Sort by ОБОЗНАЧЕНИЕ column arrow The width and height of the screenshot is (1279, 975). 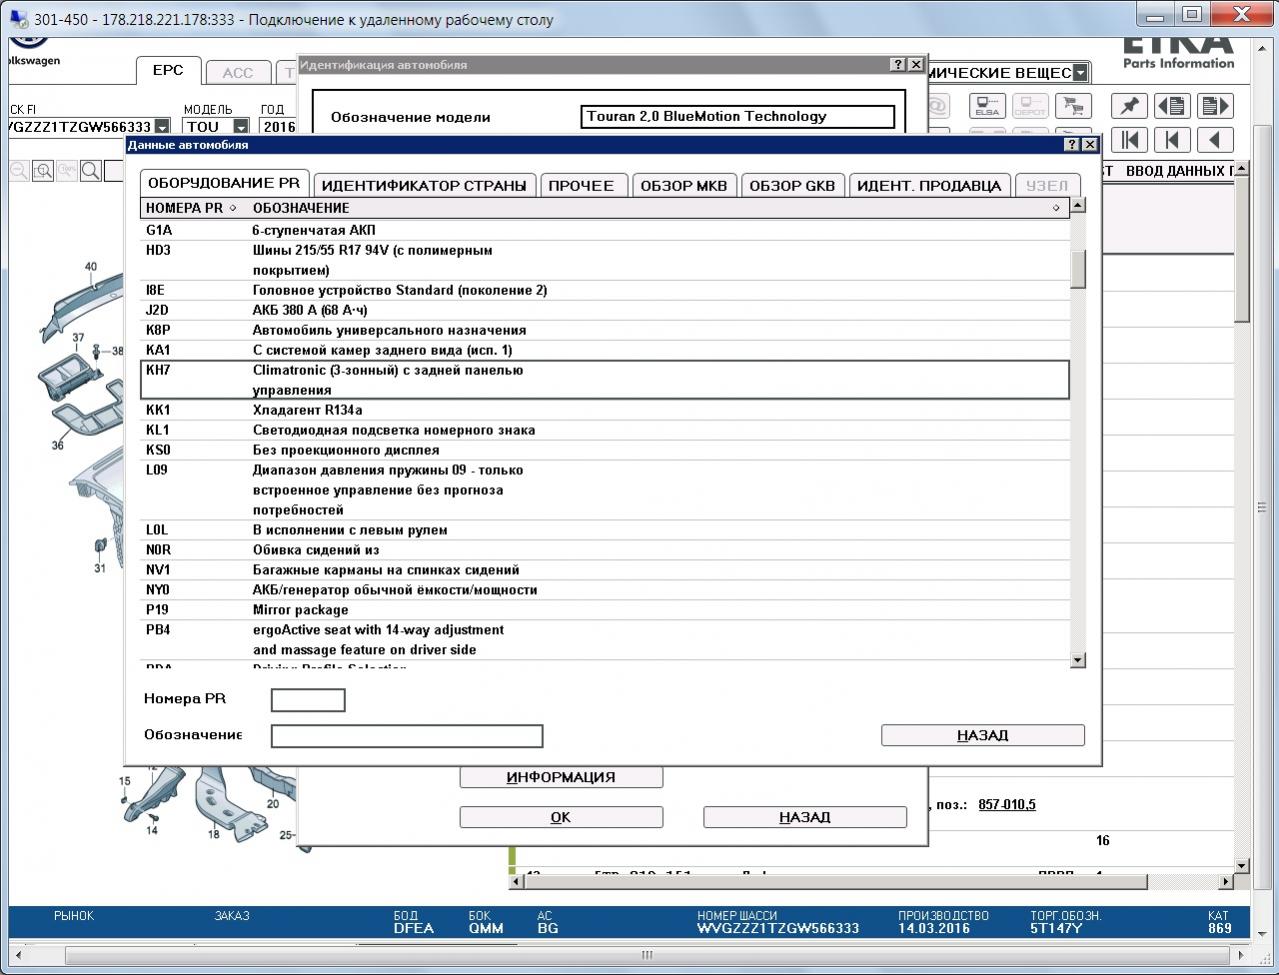tap(1056, 208)
